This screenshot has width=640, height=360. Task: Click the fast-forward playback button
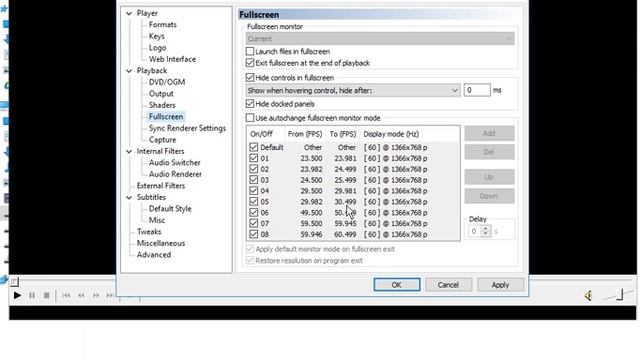pyautogui.click(x=96, y=295)
